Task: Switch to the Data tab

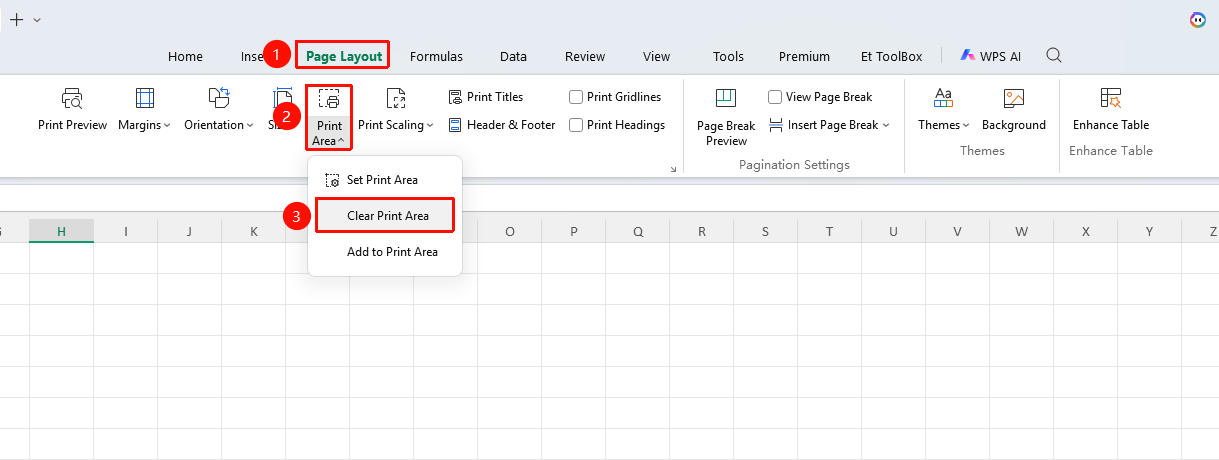Action: pyautogui.click(x=513, y=56)
